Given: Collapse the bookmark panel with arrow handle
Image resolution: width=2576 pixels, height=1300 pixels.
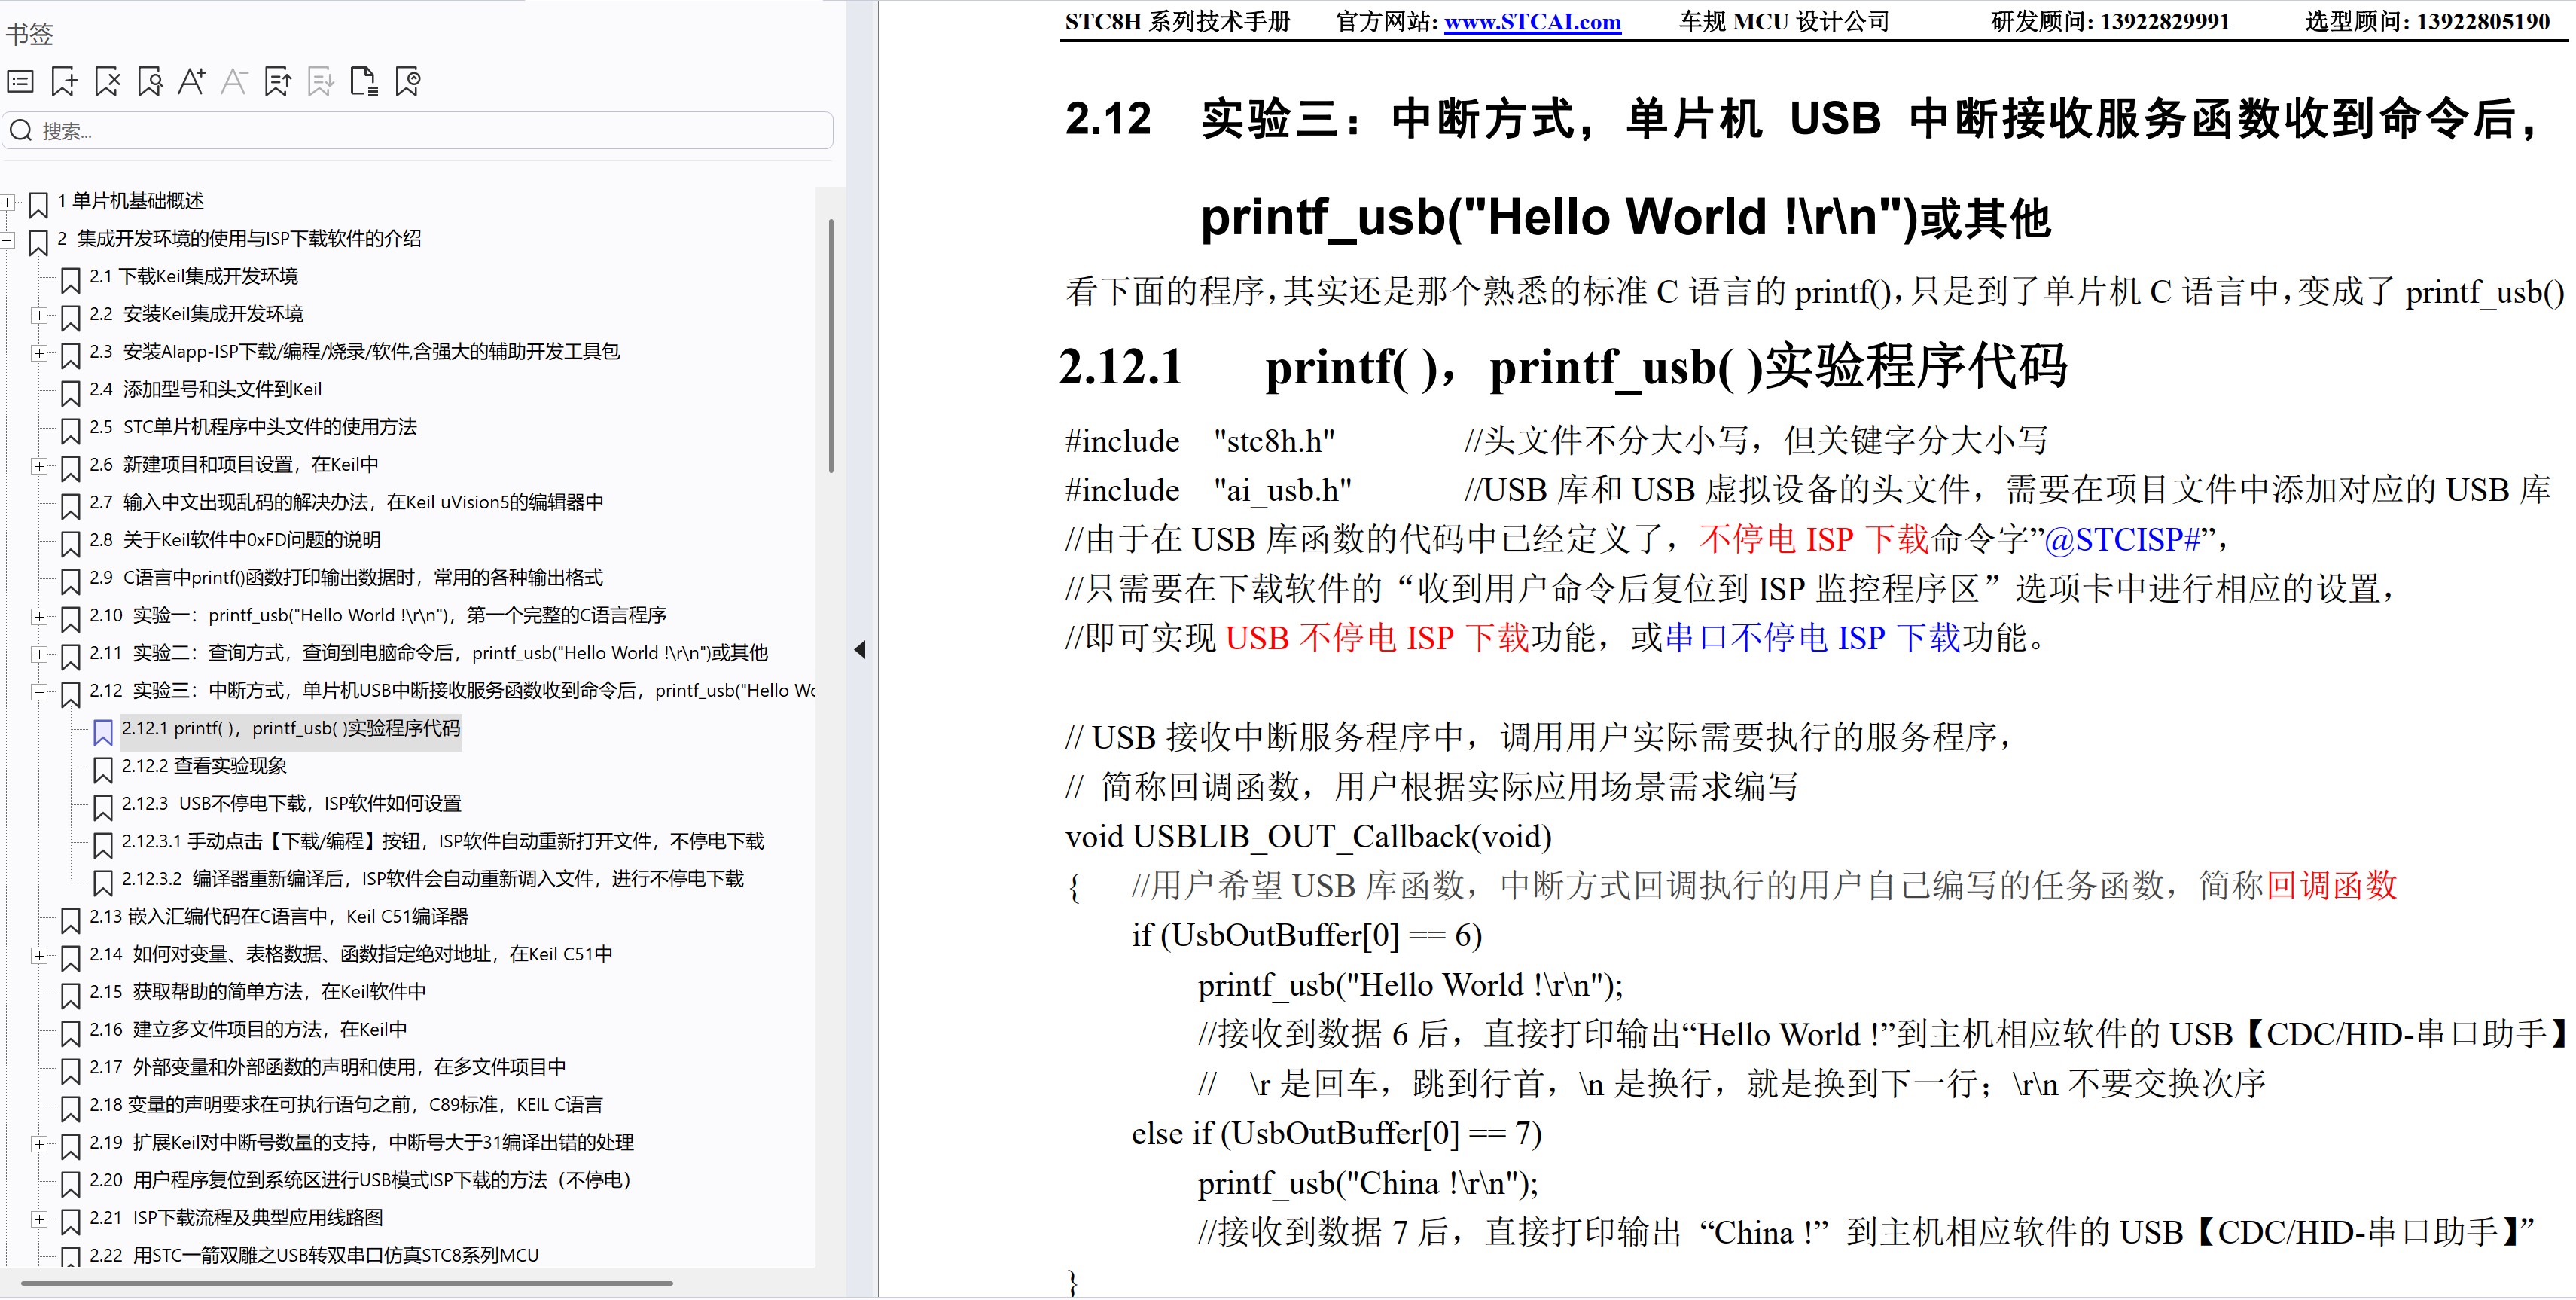Looking at the screenshot, I should point(859,650).
